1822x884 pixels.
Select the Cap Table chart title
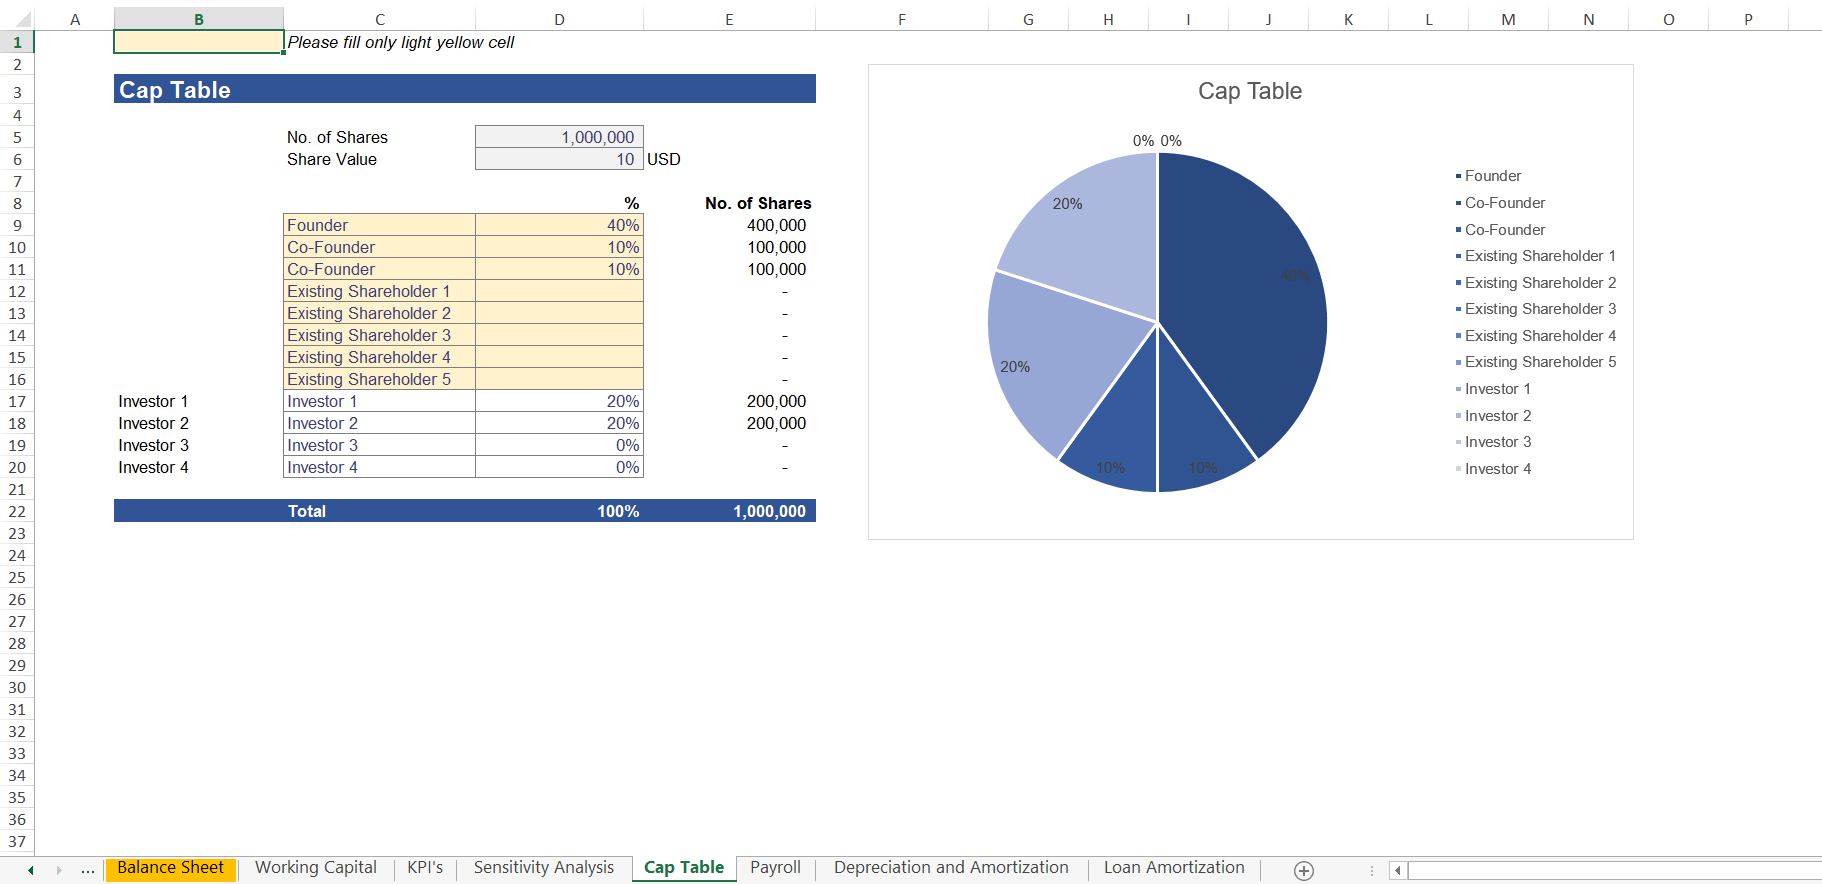coord(1249,91)
